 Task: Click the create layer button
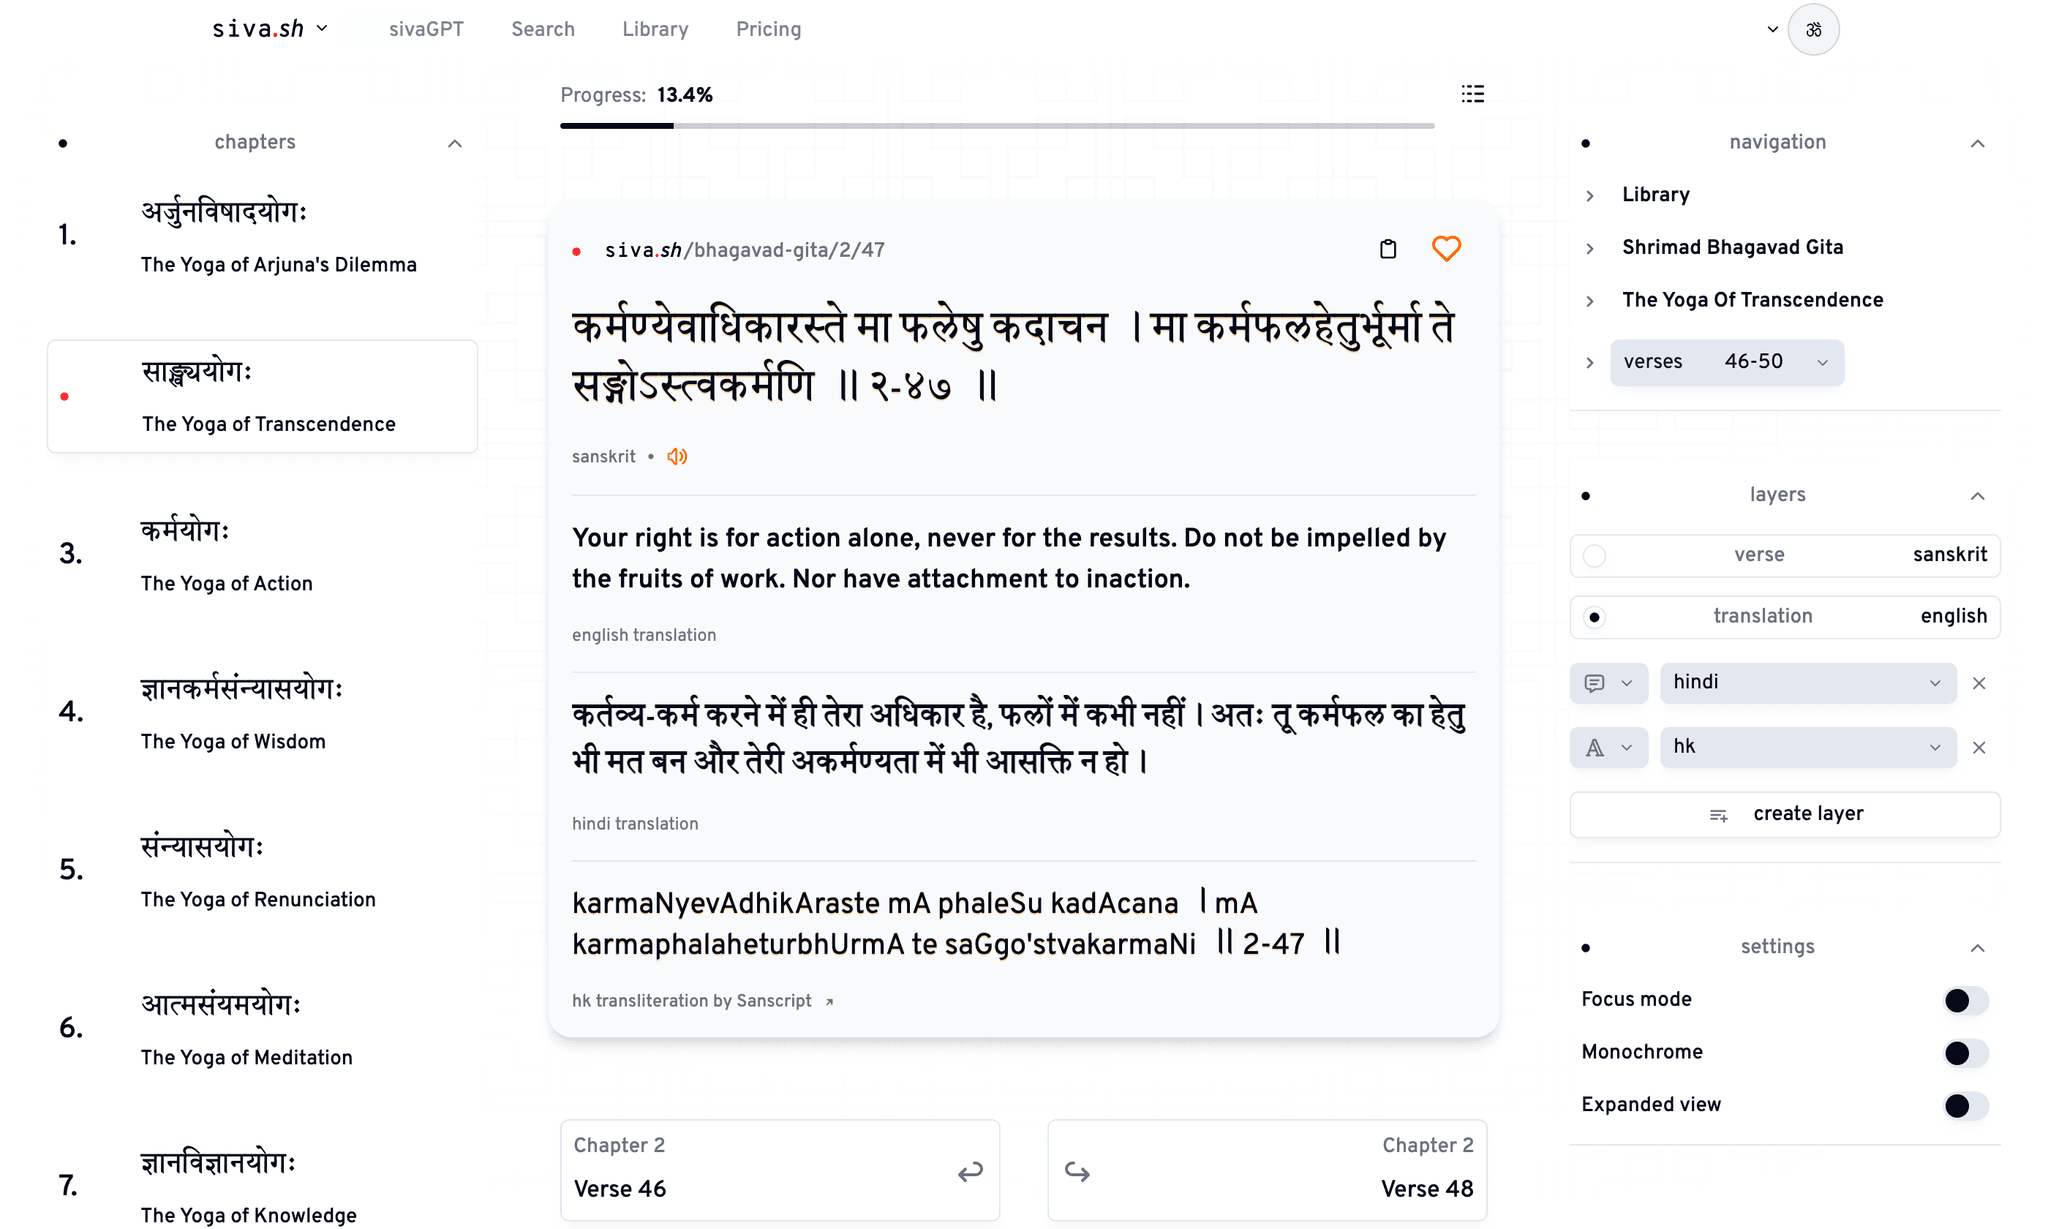tap(1785, 815)
